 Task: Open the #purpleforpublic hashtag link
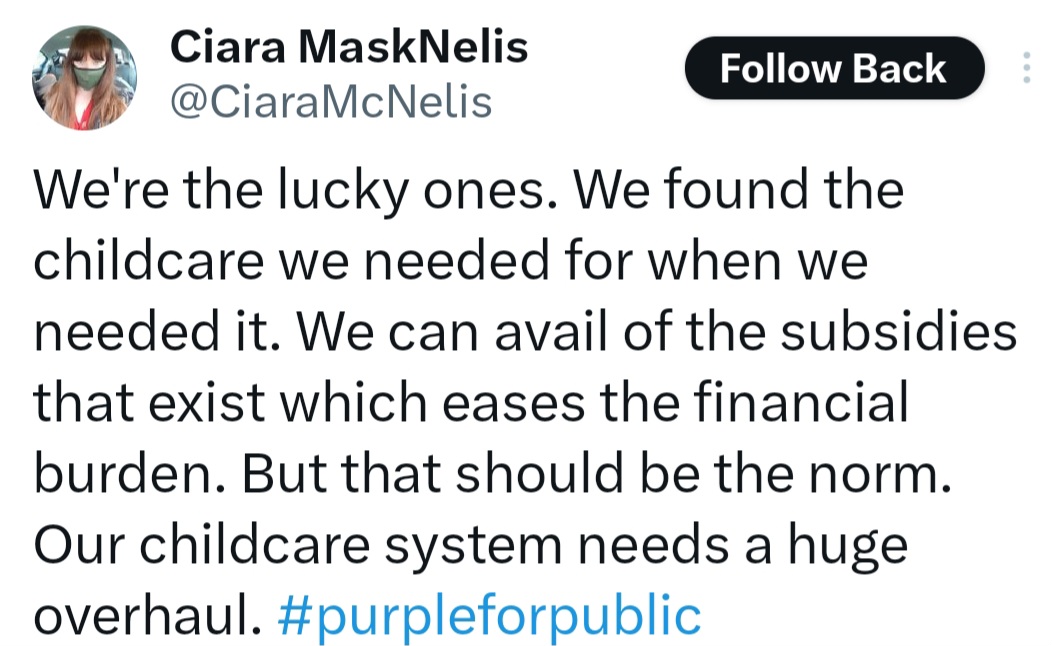[489, 614]
